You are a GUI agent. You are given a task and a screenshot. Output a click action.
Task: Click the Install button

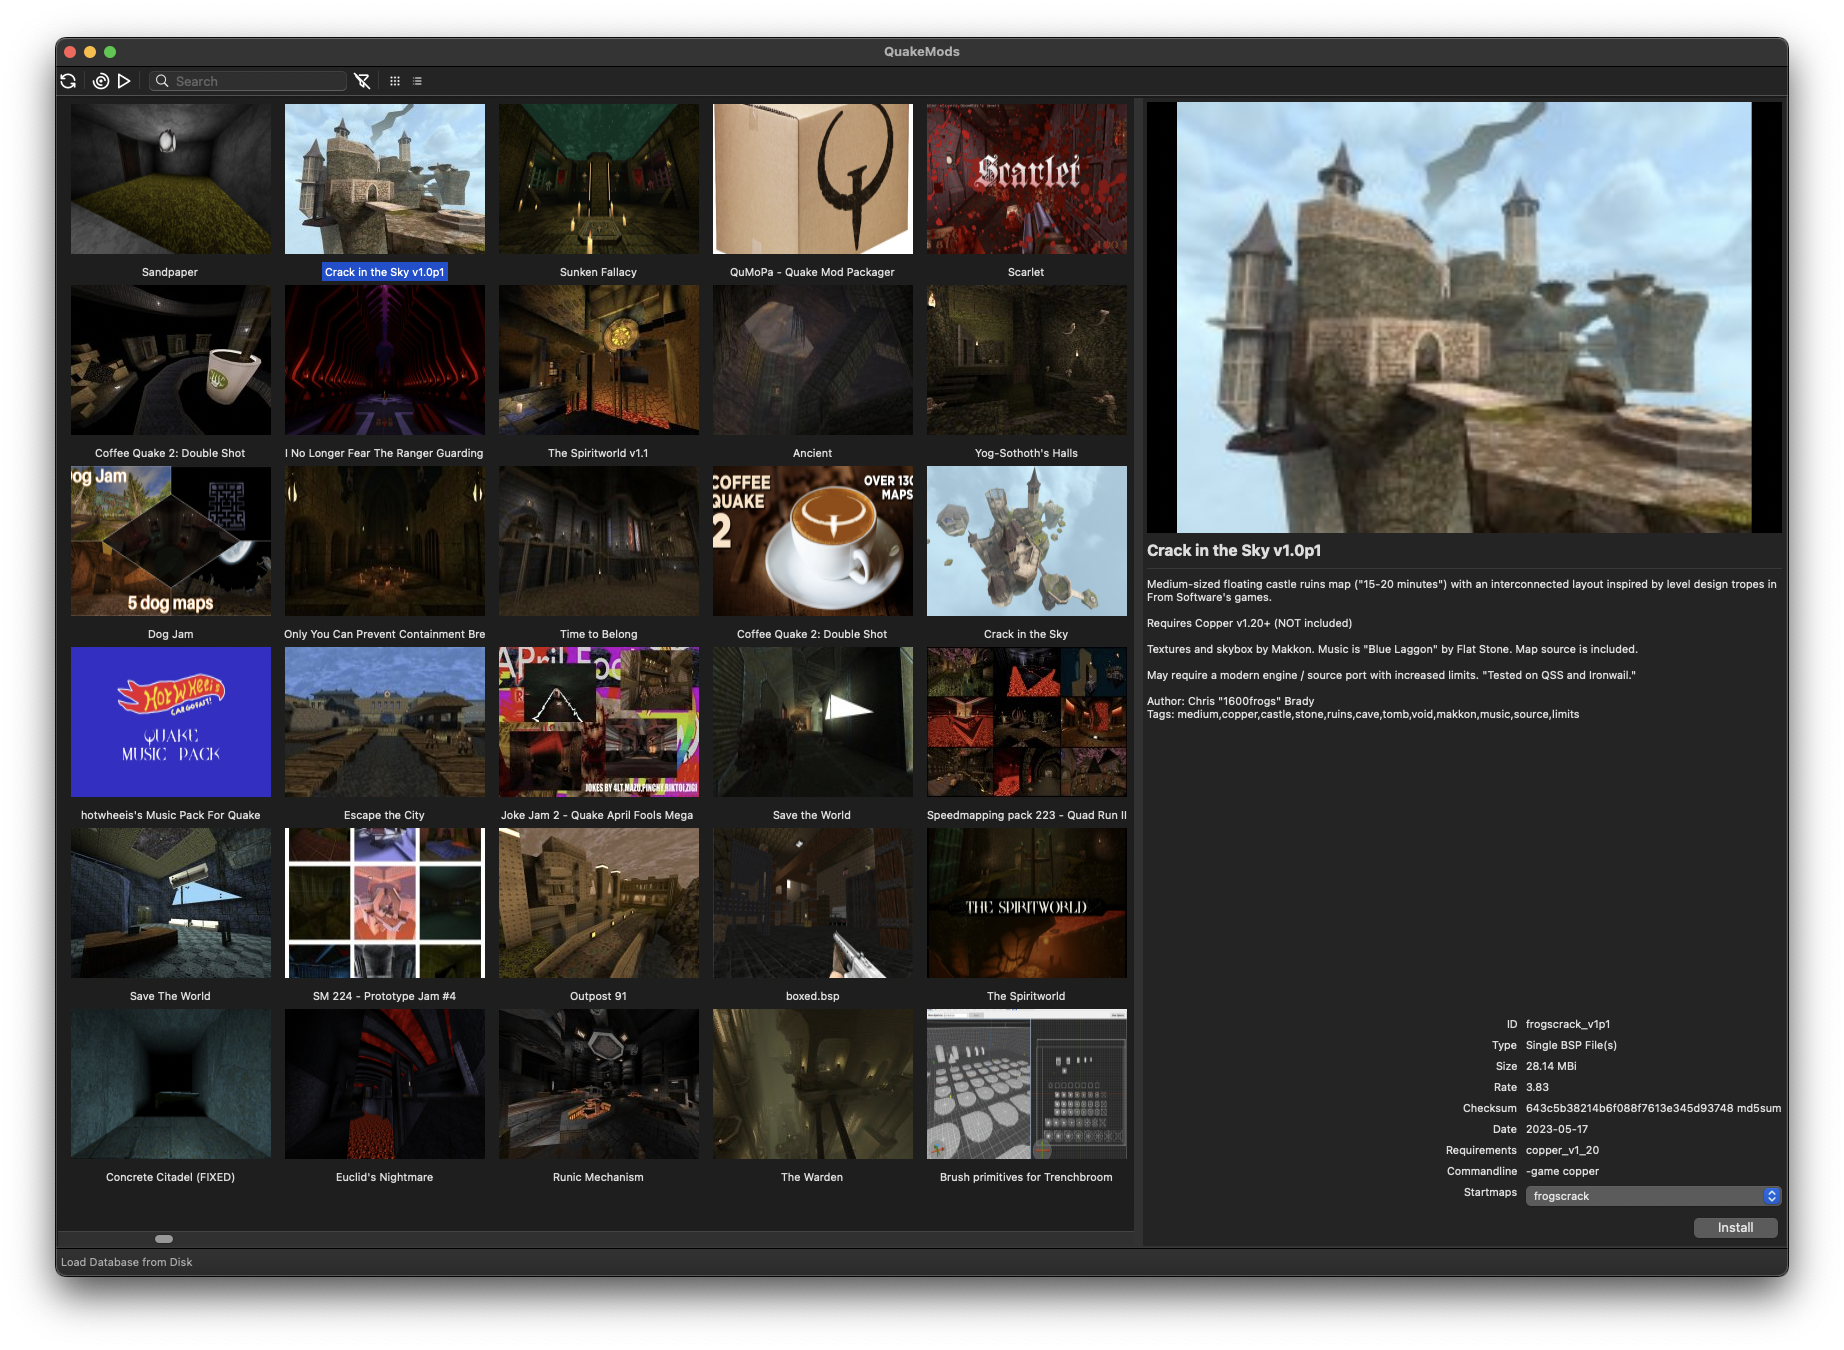[x=1735, y=1227]
